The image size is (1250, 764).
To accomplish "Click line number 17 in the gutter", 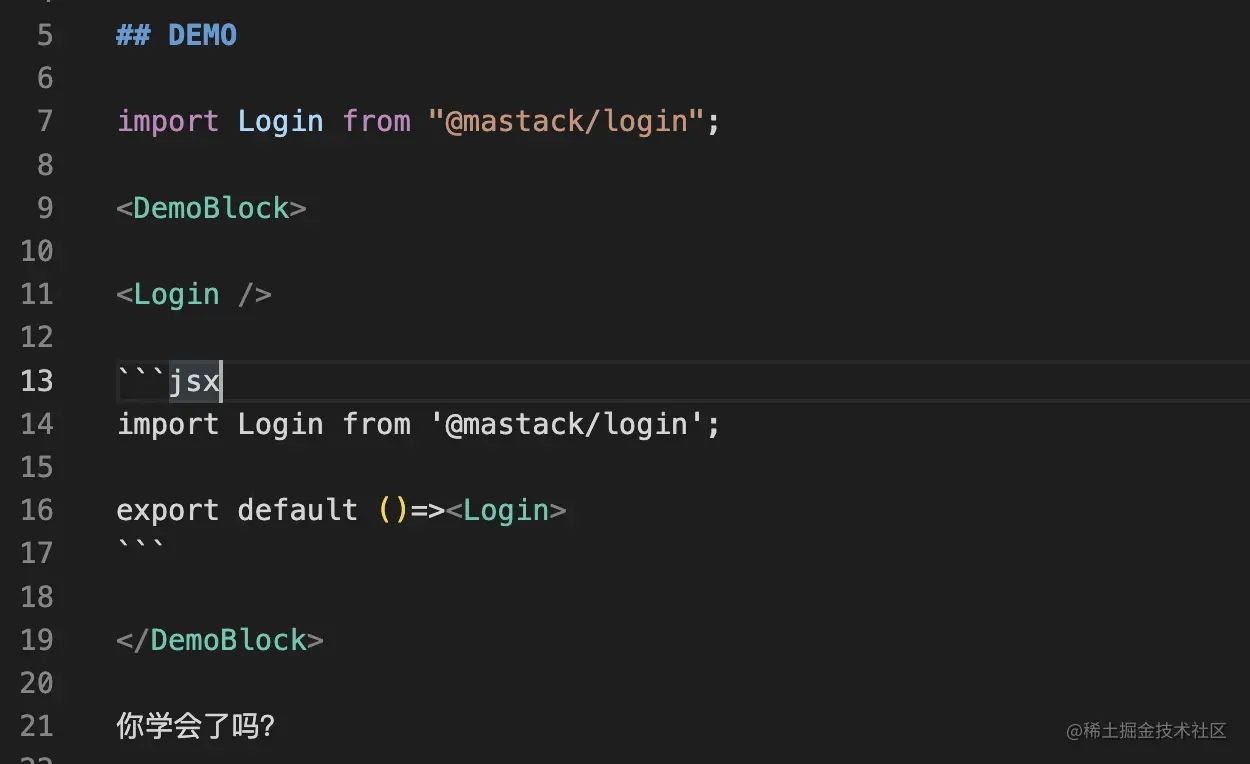I will click(36, 553).
